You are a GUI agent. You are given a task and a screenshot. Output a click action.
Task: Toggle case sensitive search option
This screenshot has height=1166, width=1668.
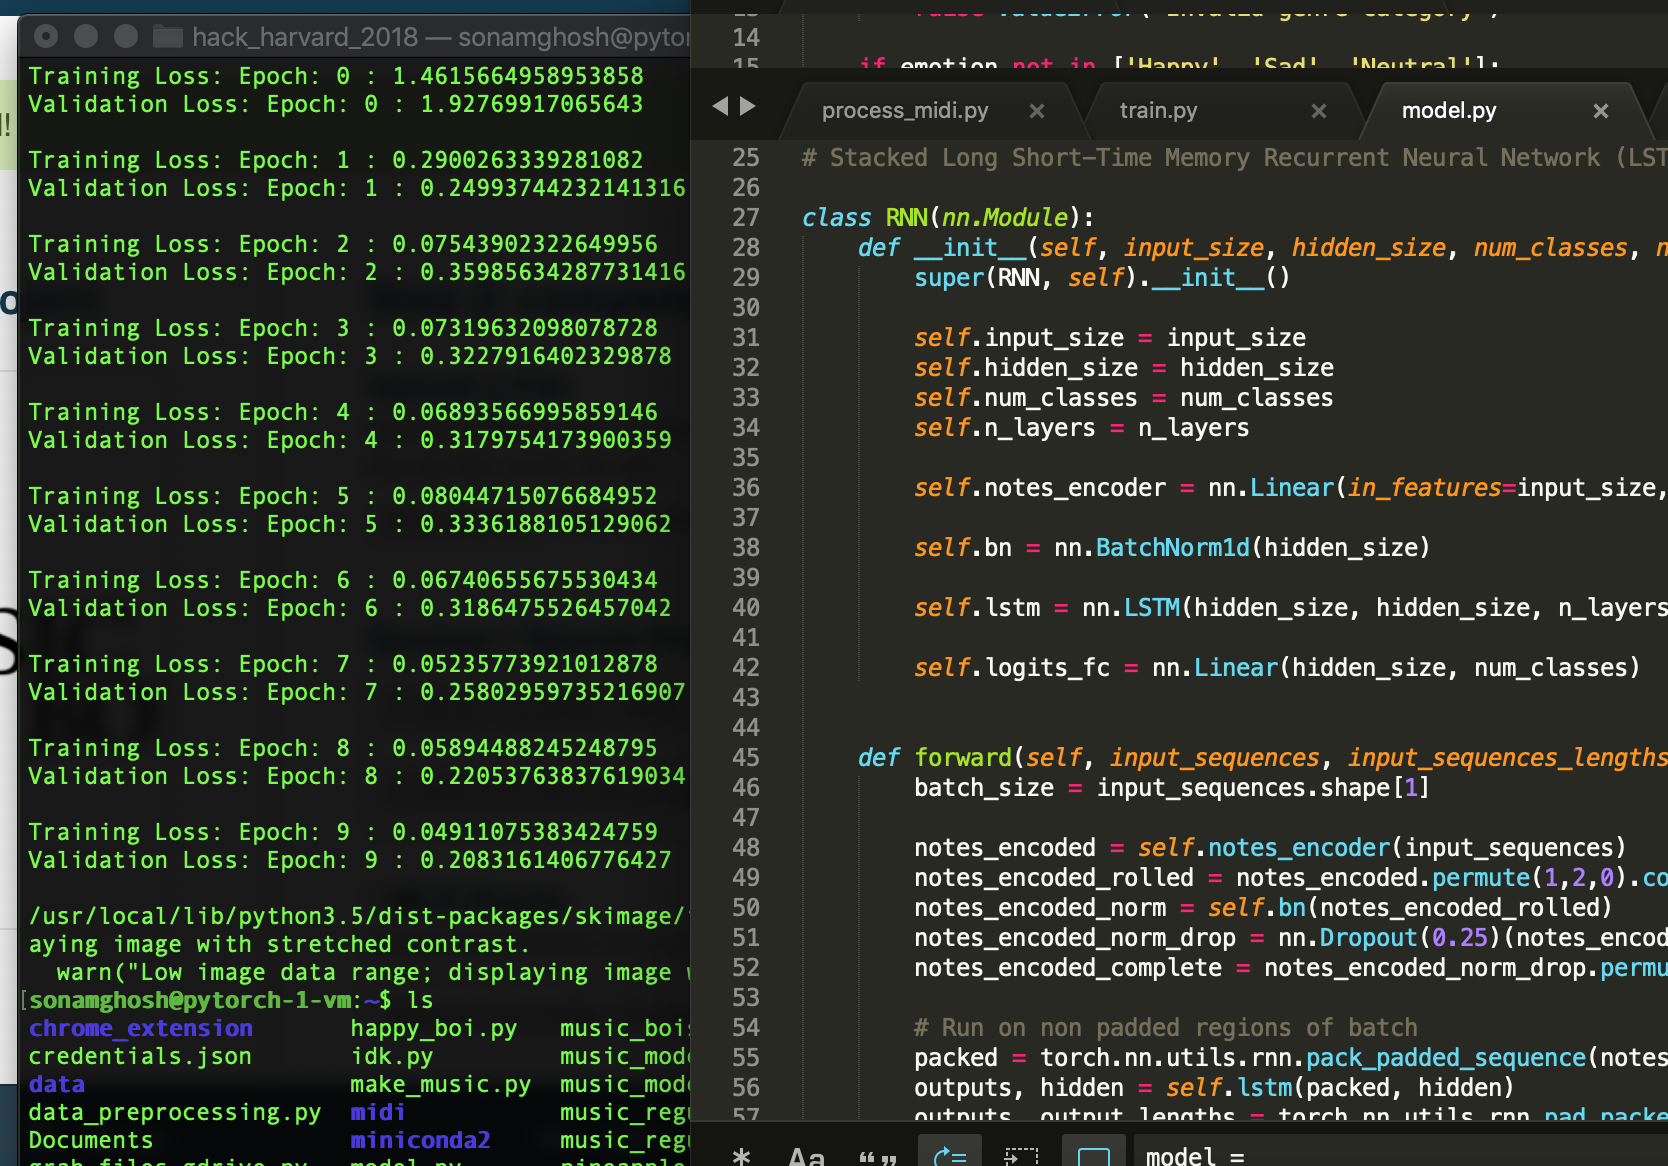tap(806, 1156)
